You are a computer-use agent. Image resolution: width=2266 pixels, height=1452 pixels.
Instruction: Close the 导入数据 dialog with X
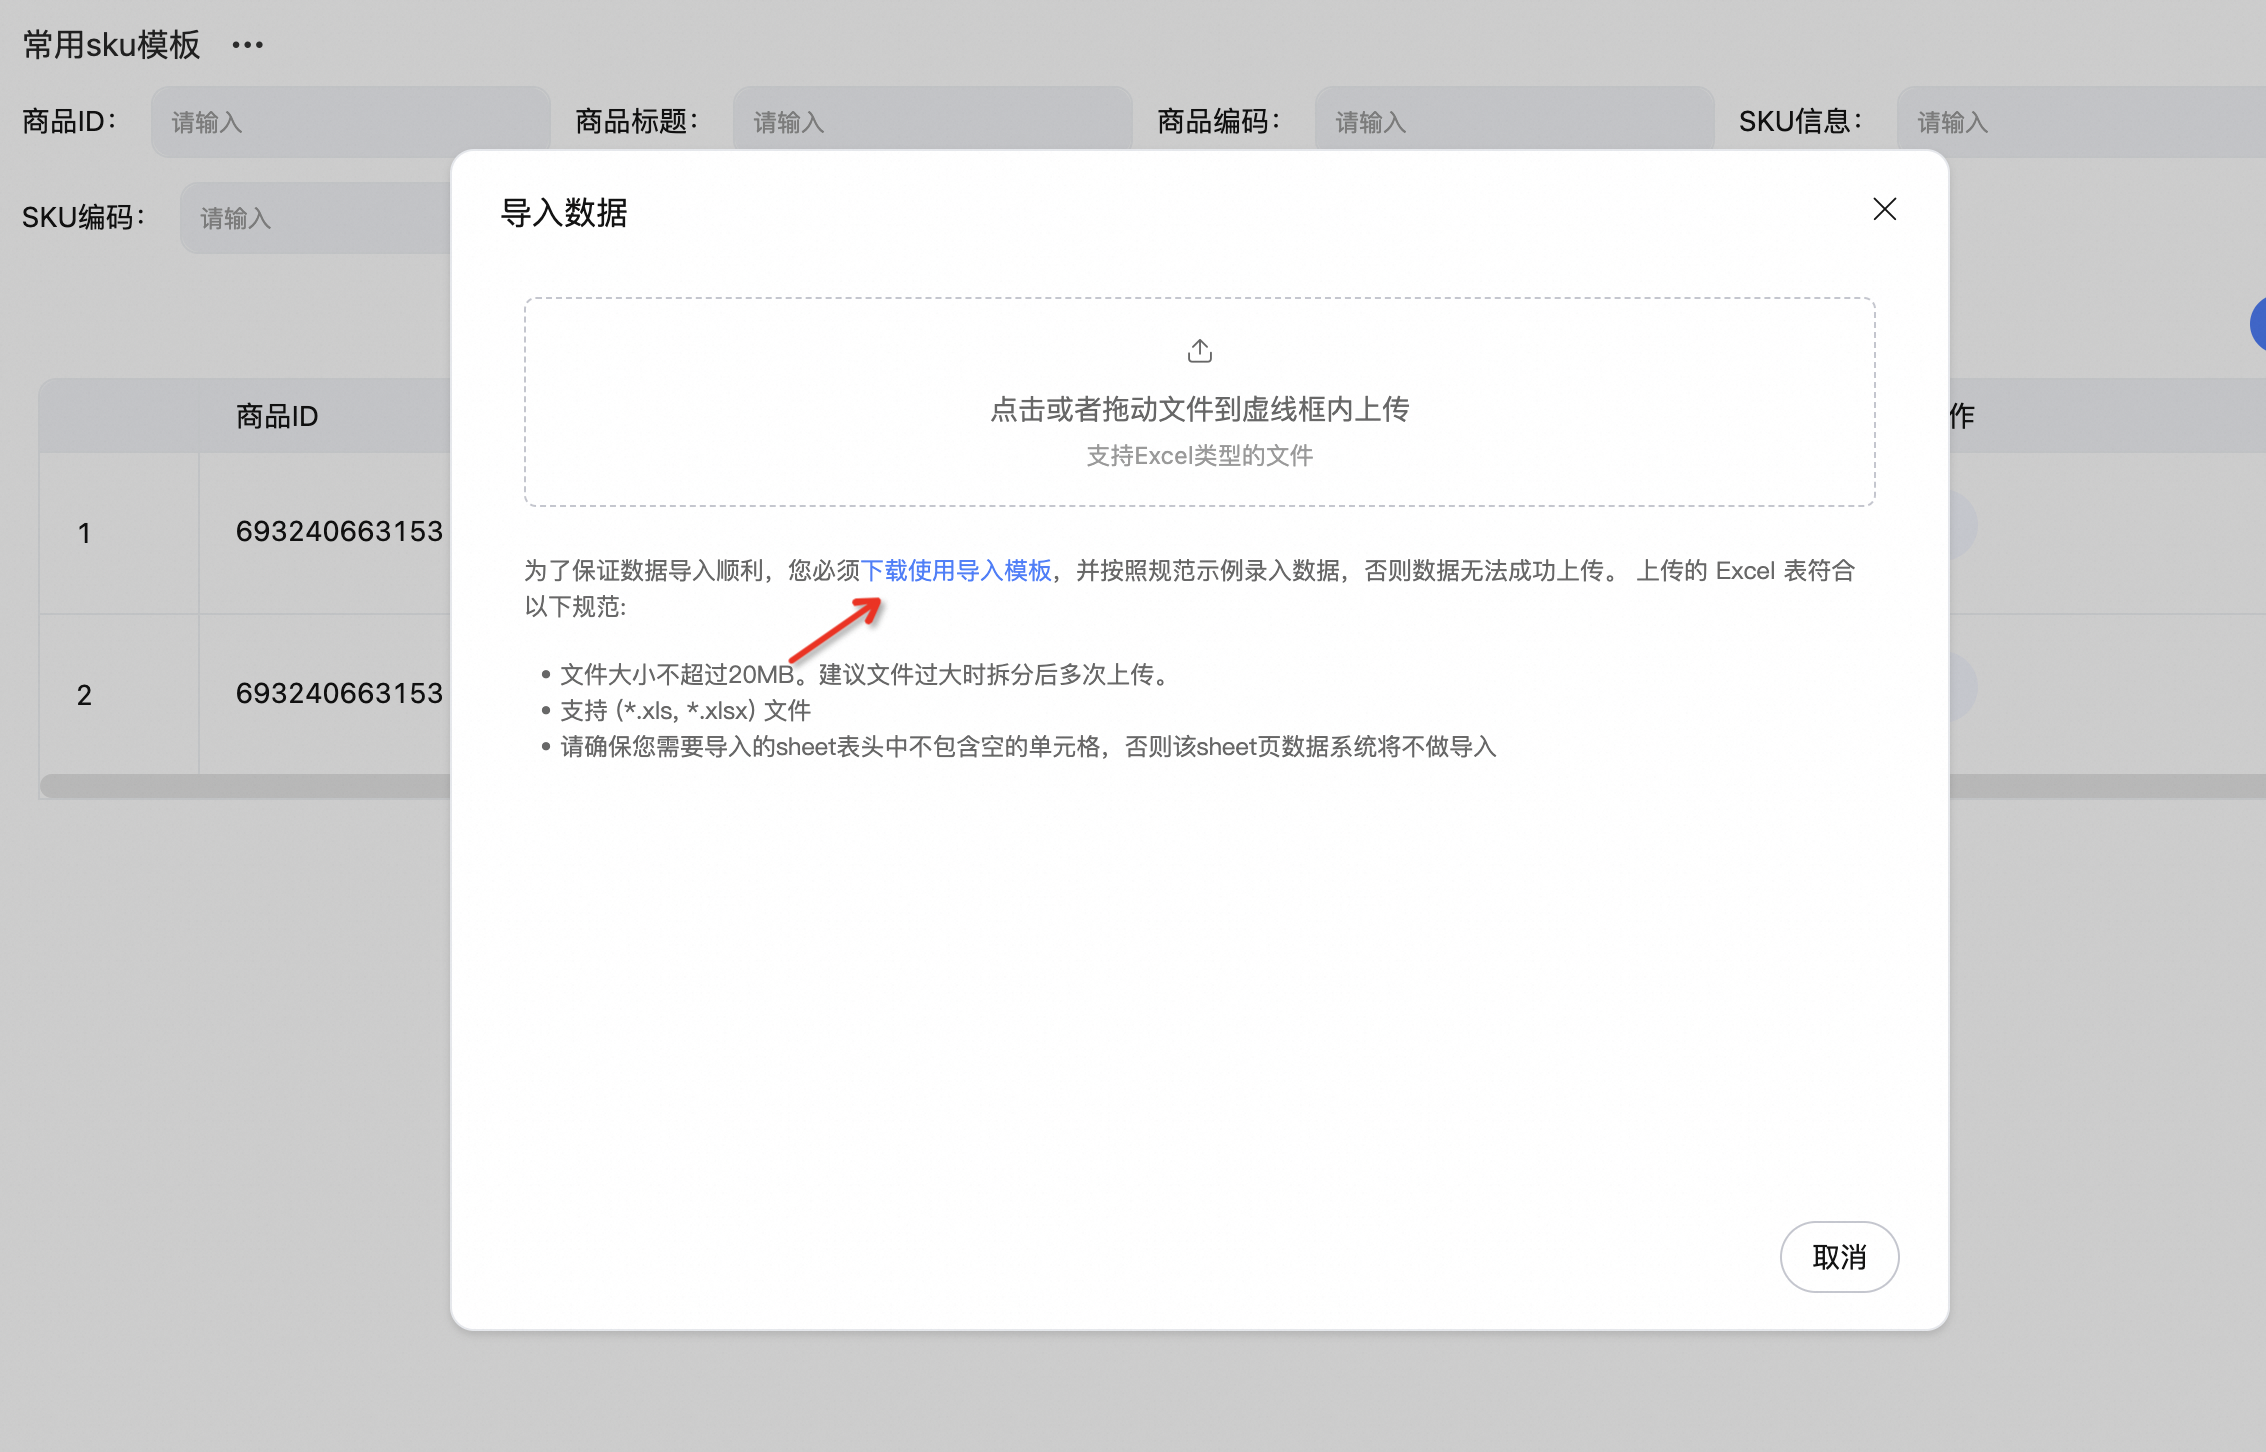tap(1884, 209)
